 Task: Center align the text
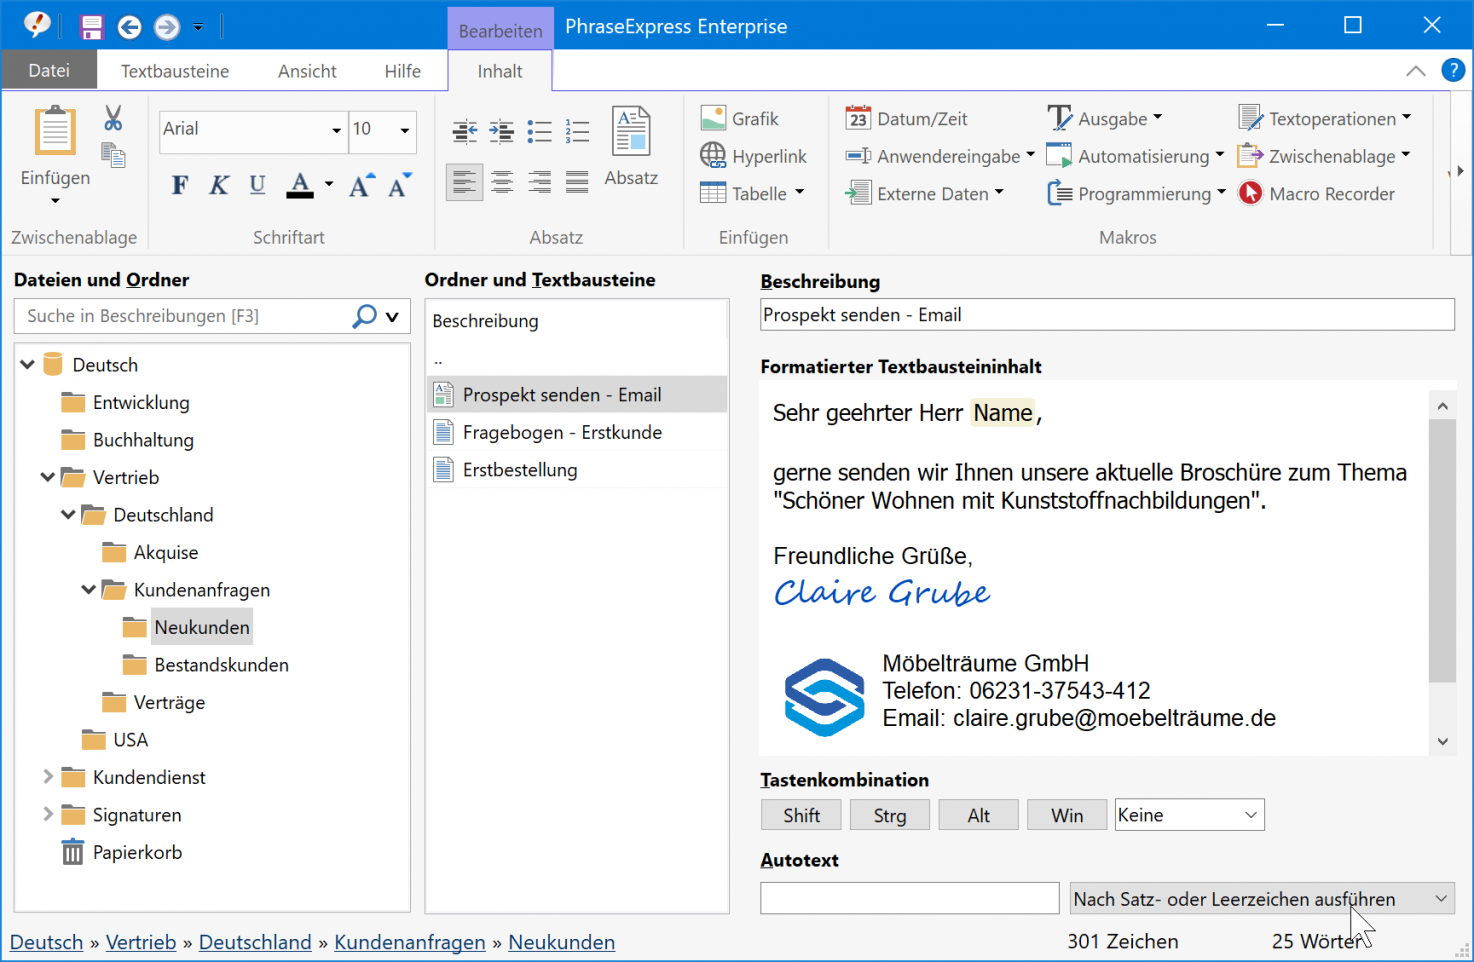pyautogui.click(x=502, y=182)
